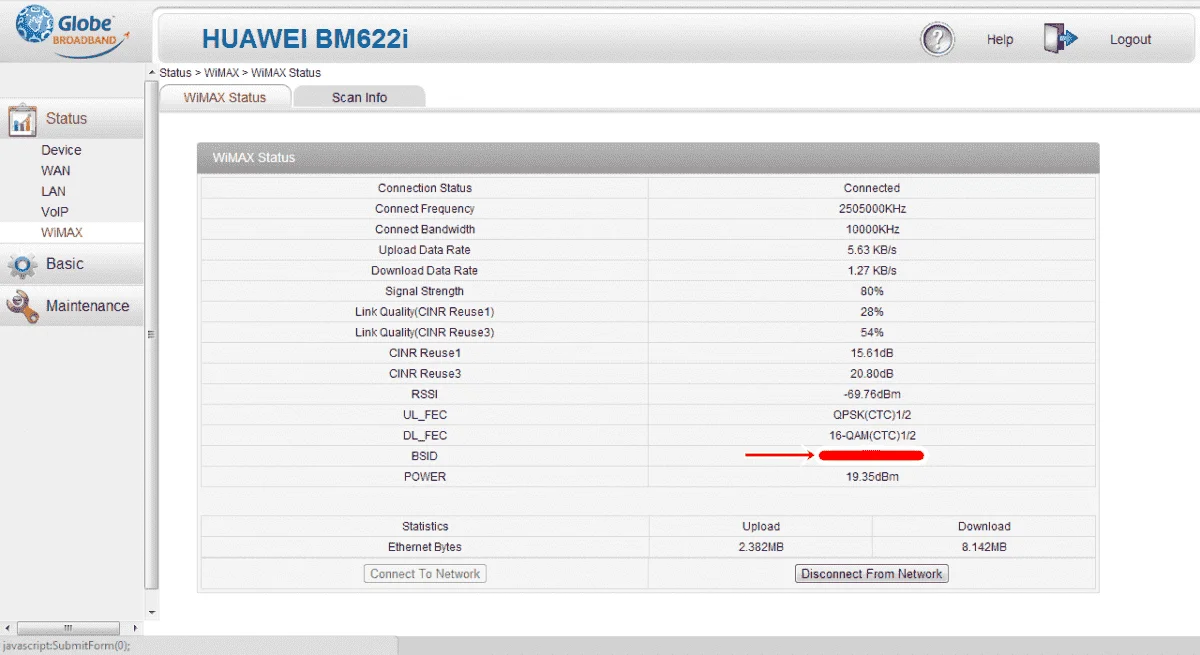Open the Device status page
This screenshot has width=1200, height=655.
click(61, 150)
